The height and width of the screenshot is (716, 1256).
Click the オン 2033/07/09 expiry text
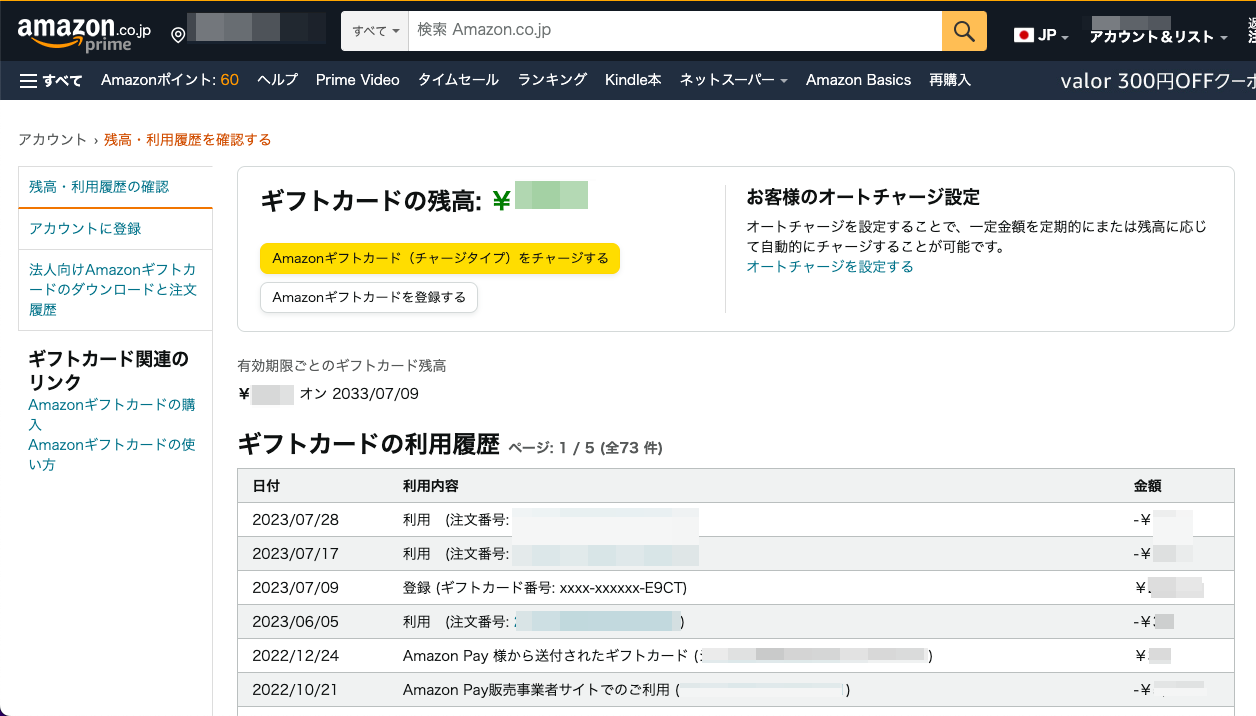pos(359,394)
